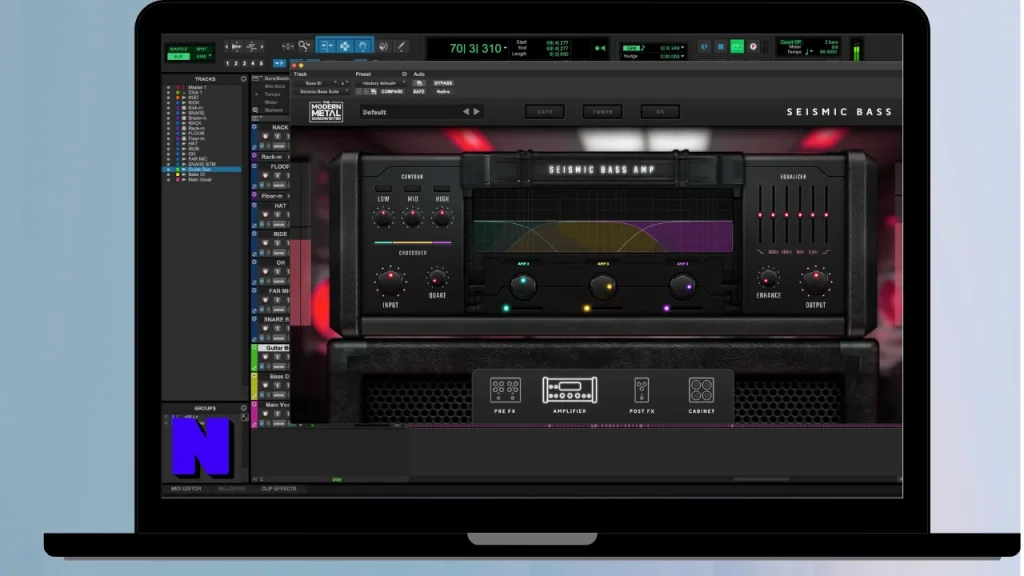Open the factory default preset dropdown

[x=383, y=83]
